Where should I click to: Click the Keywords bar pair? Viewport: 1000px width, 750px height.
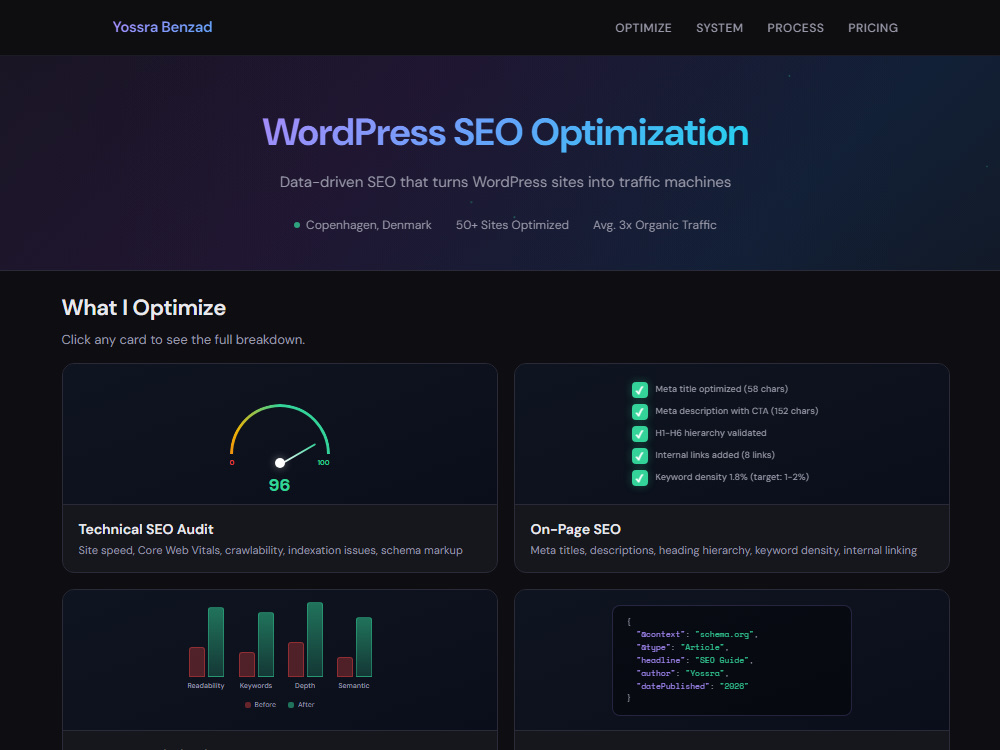(256, 644)
